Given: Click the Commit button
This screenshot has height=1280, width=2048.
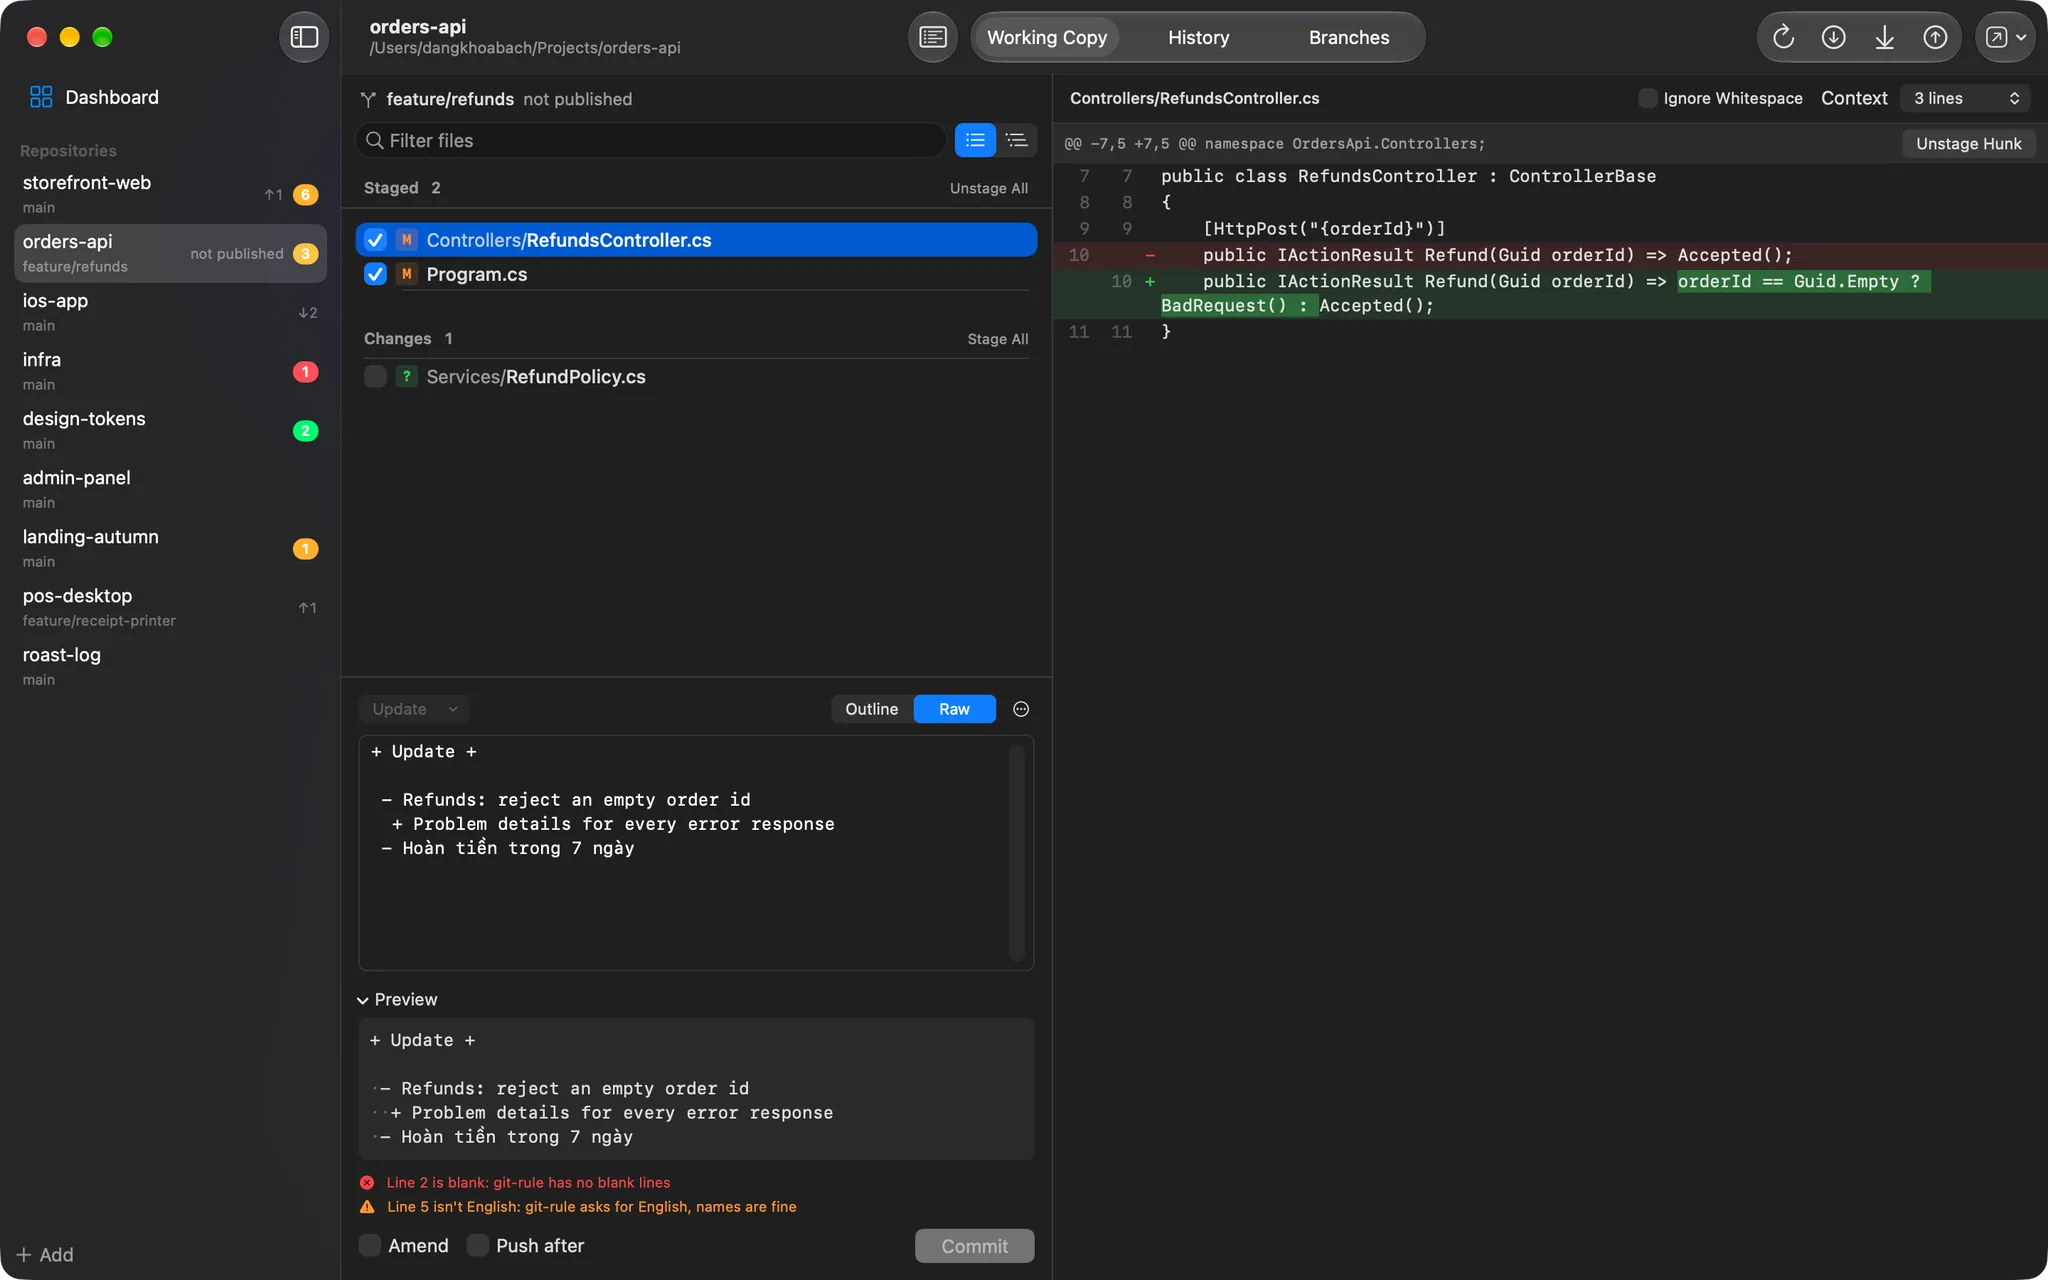Looking at the screenshot, I should tap(974, 1246).
